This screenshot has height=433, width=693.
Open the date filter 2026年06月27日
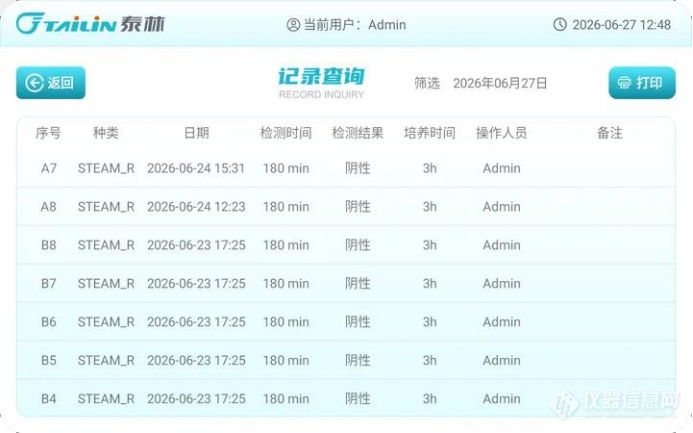click(x=500, y=83)
